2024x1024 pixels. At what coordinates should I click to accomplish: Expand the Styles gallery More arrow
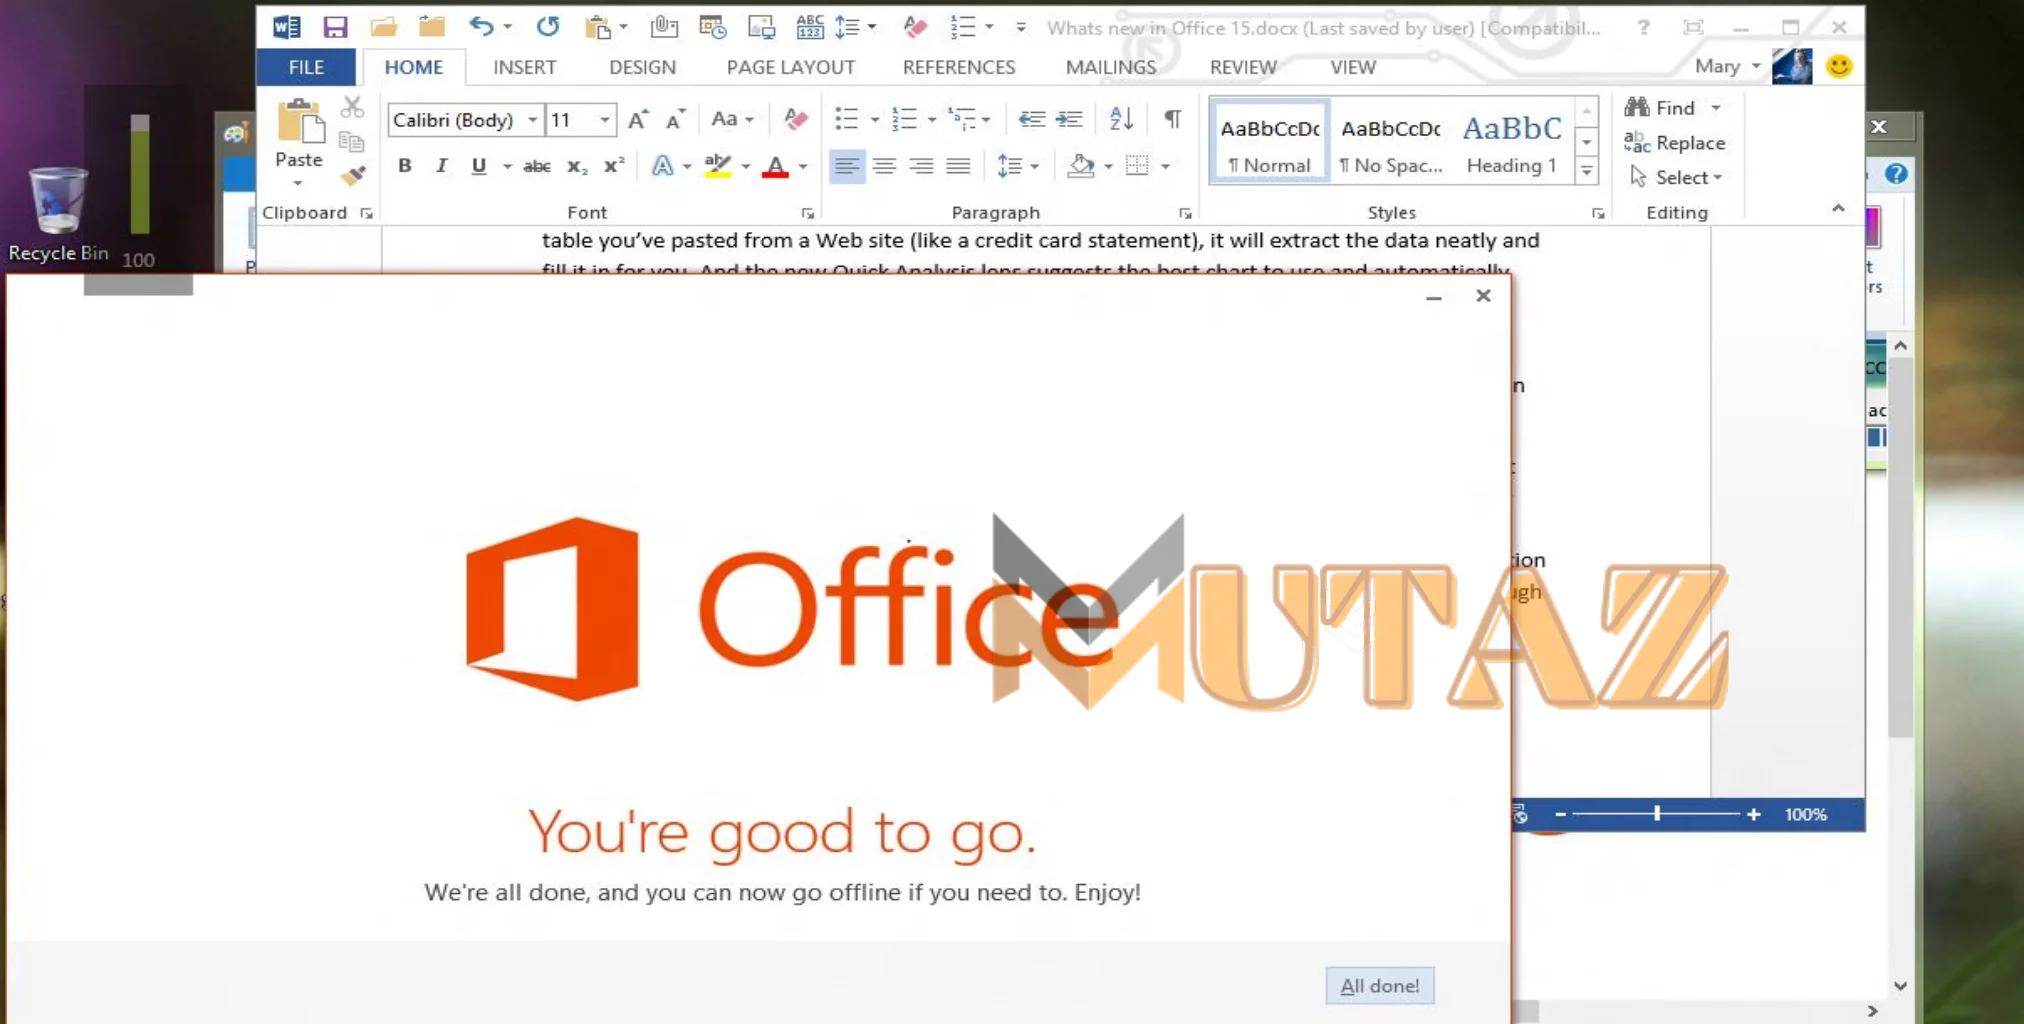tap(1586, 172)
